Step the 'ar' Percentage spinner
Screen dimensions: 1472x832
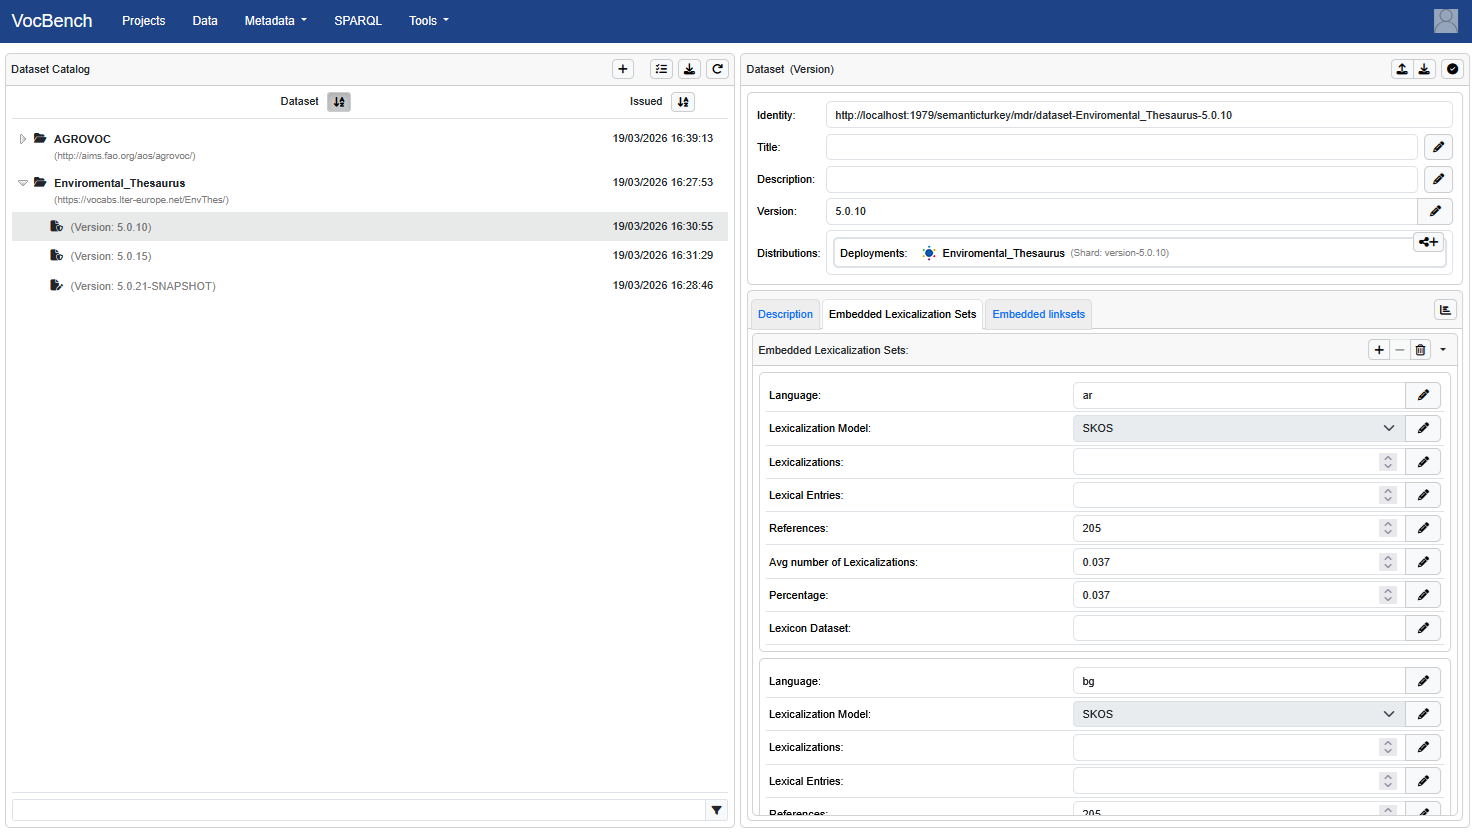coord(1387,595)
